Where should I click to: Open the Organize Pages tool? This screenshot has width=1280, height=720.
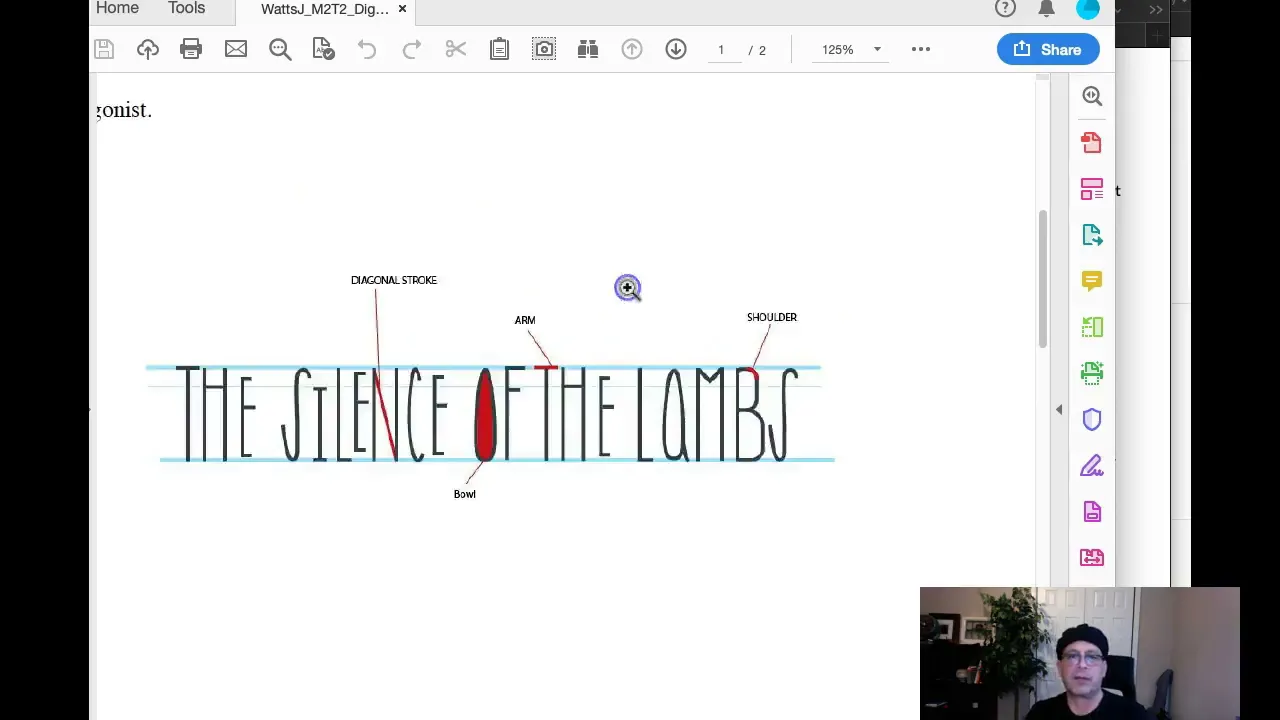click(1092, 327)
